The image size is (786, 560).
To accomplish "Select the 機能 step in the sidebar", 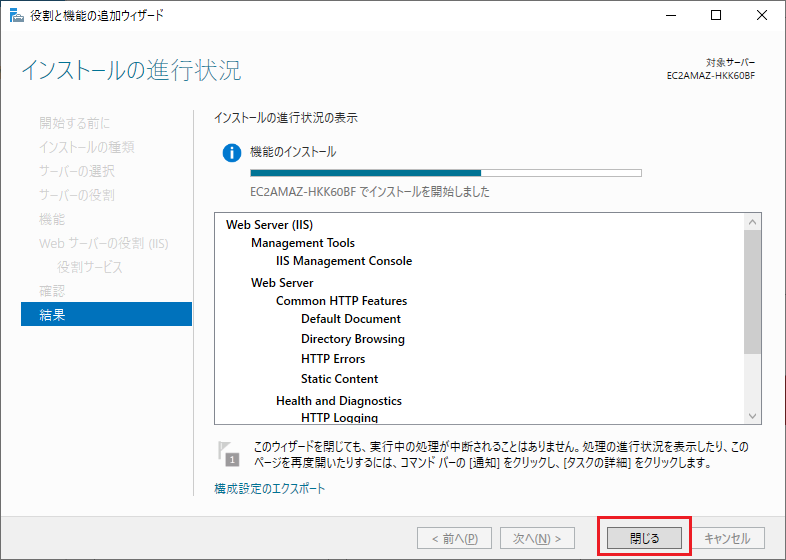I will [52, 219].
